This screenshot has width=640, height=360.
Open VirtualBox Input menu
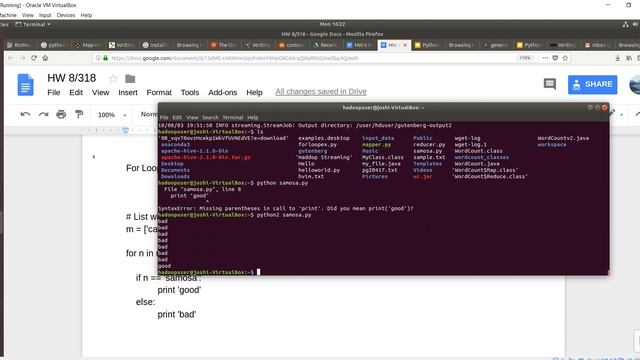tap(45, 15)
